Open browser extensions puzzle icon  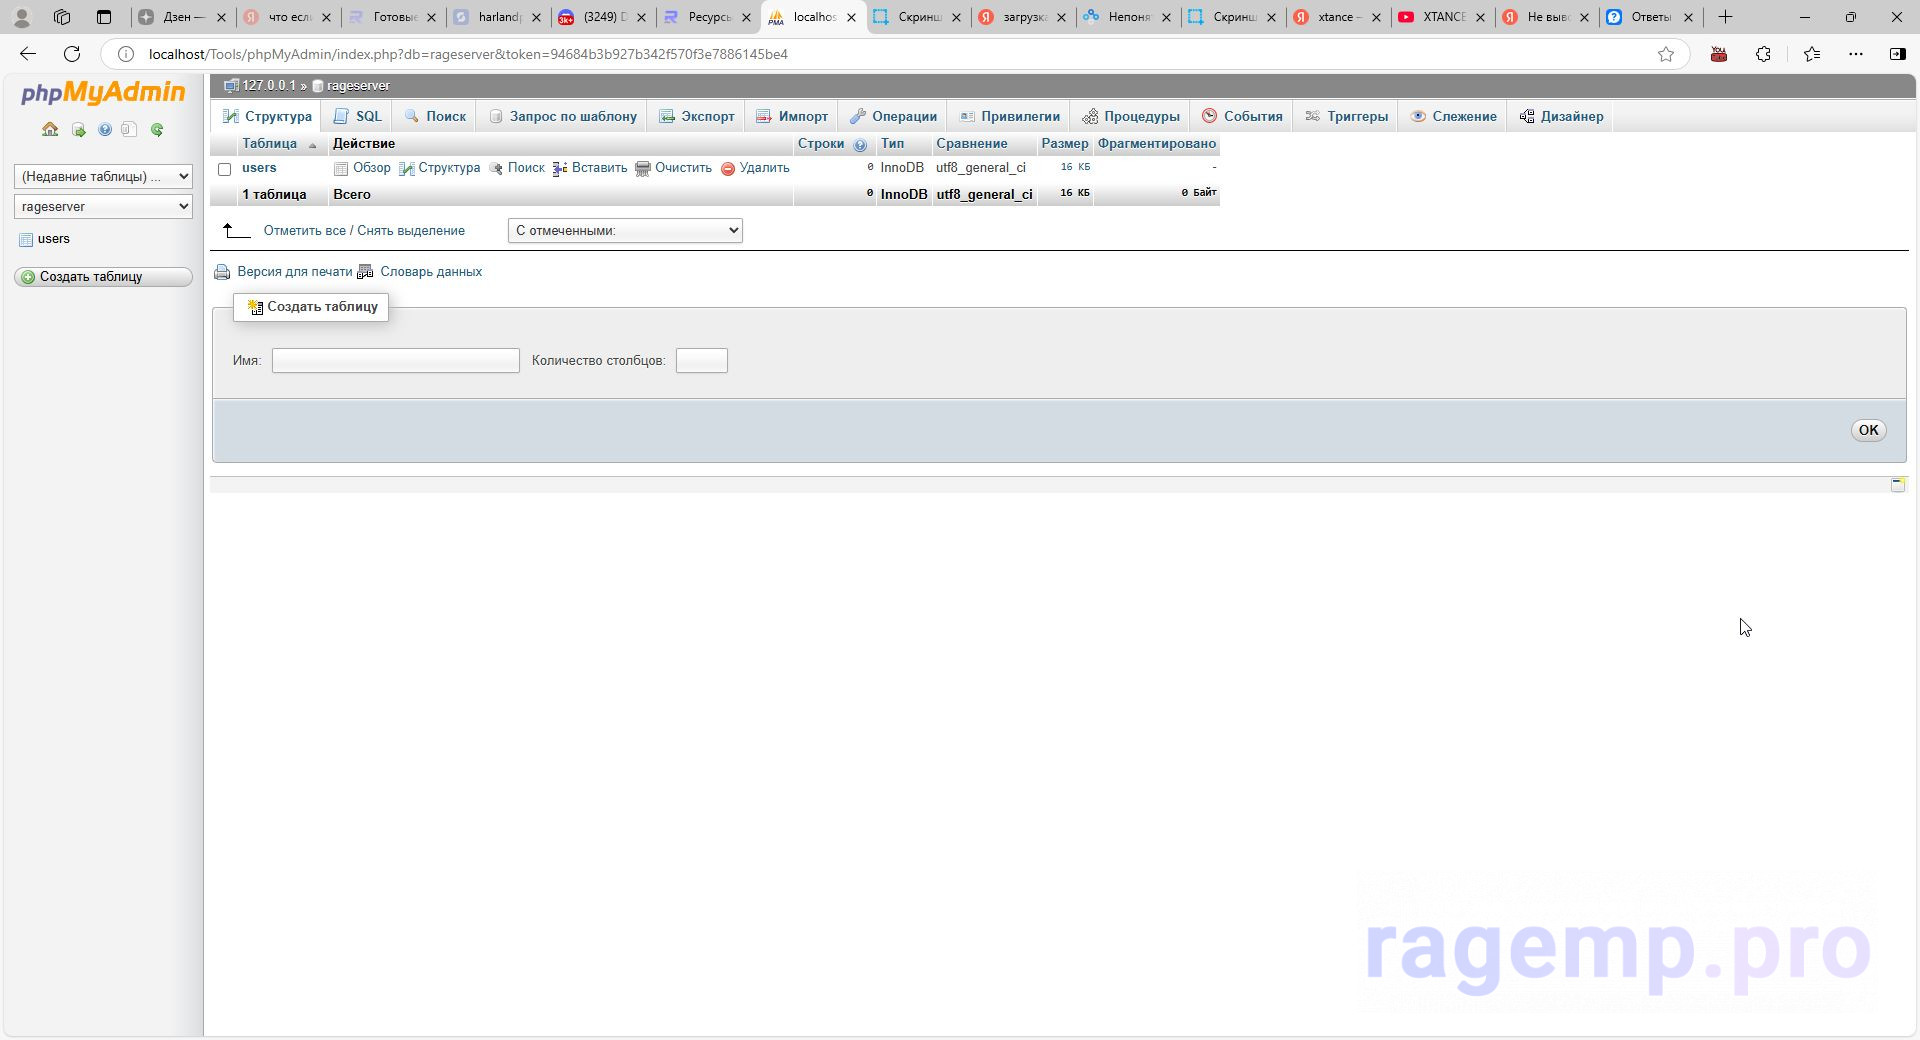coord(1763,54)
